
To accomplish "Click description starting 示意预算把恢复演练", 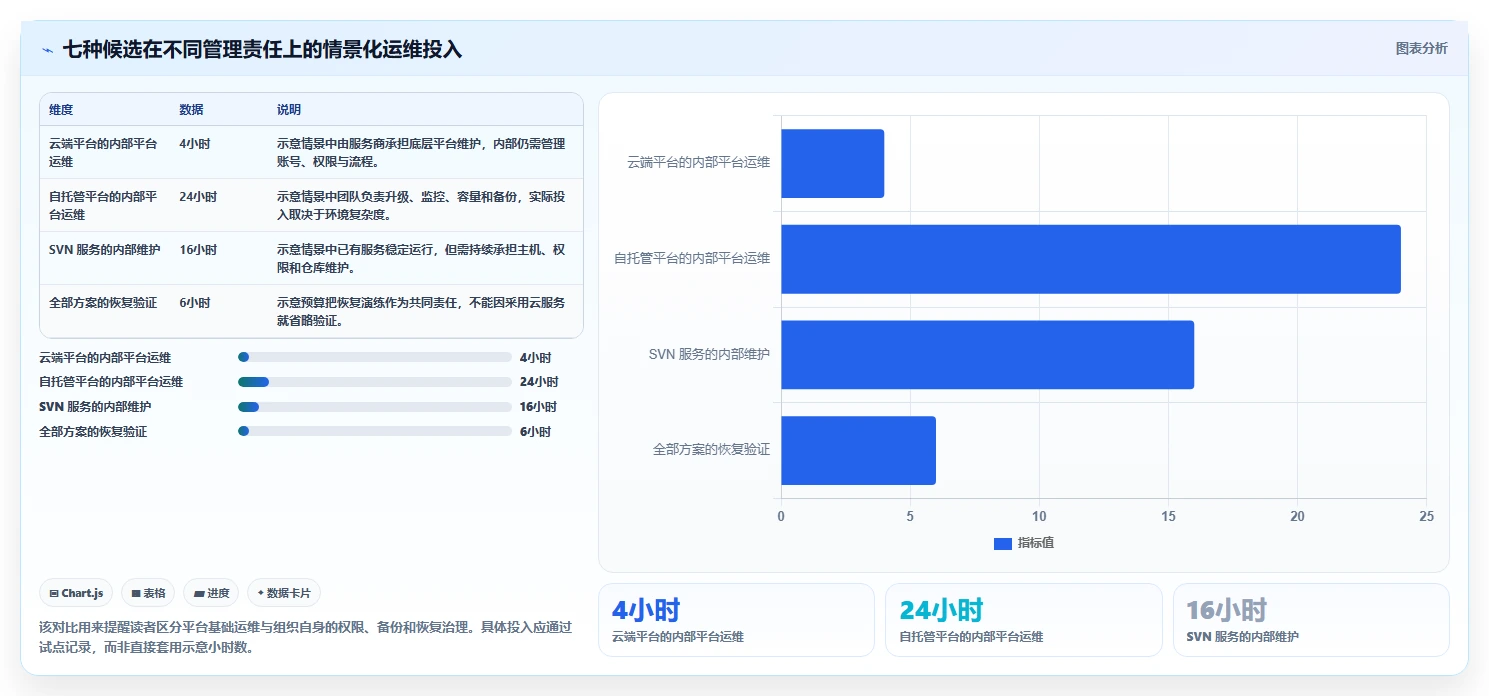I will [x=422, y=311].
